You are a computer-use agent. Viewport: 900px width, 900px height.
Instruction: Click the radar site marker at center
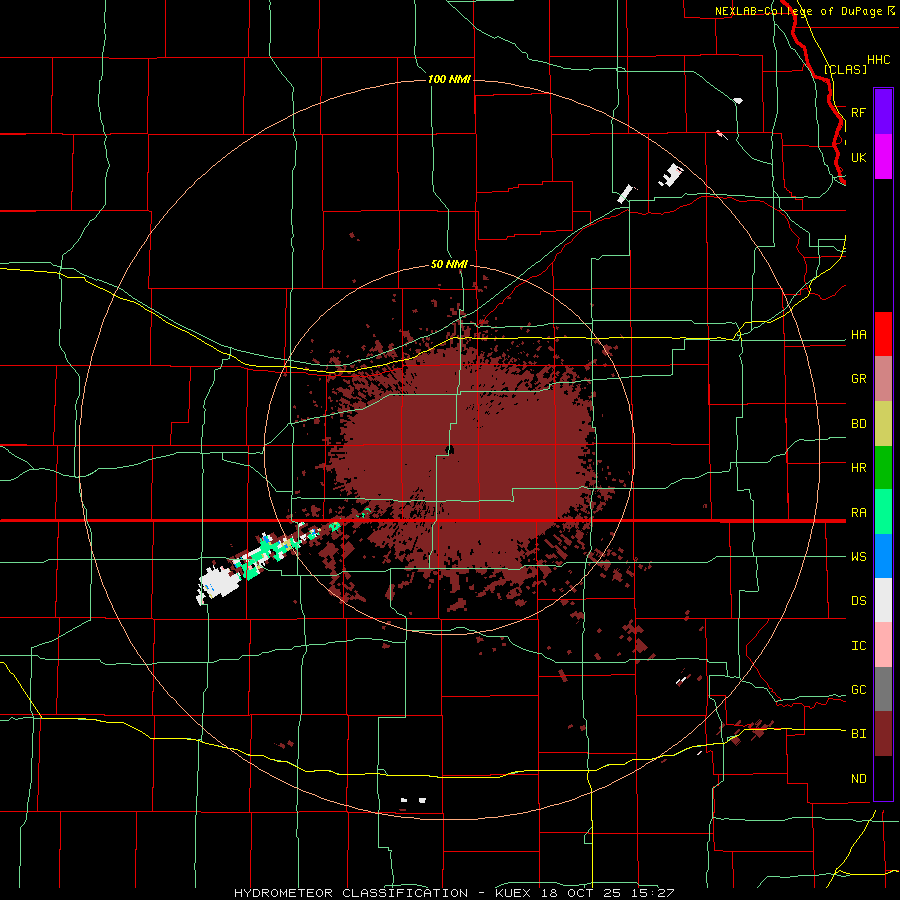tap(450, 449)
